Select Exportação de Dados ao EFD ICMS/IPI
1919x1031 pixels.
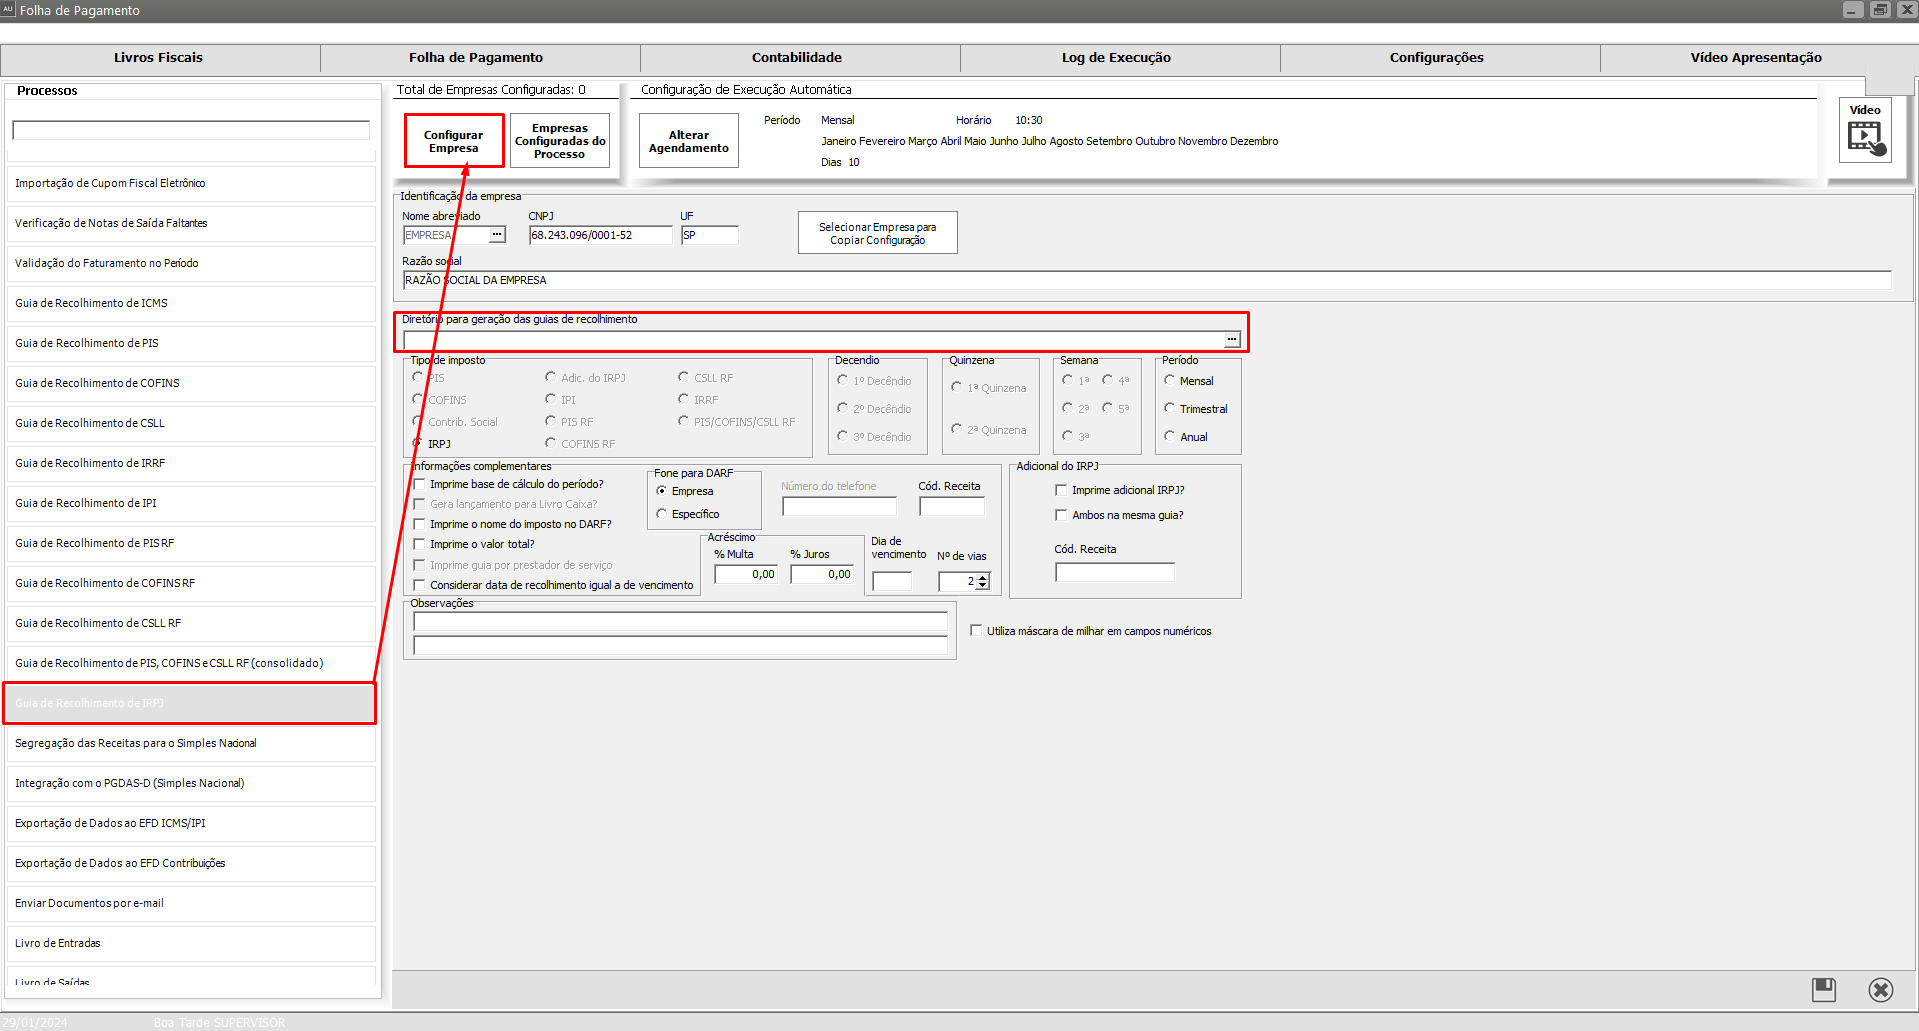[x=191, y=823]
